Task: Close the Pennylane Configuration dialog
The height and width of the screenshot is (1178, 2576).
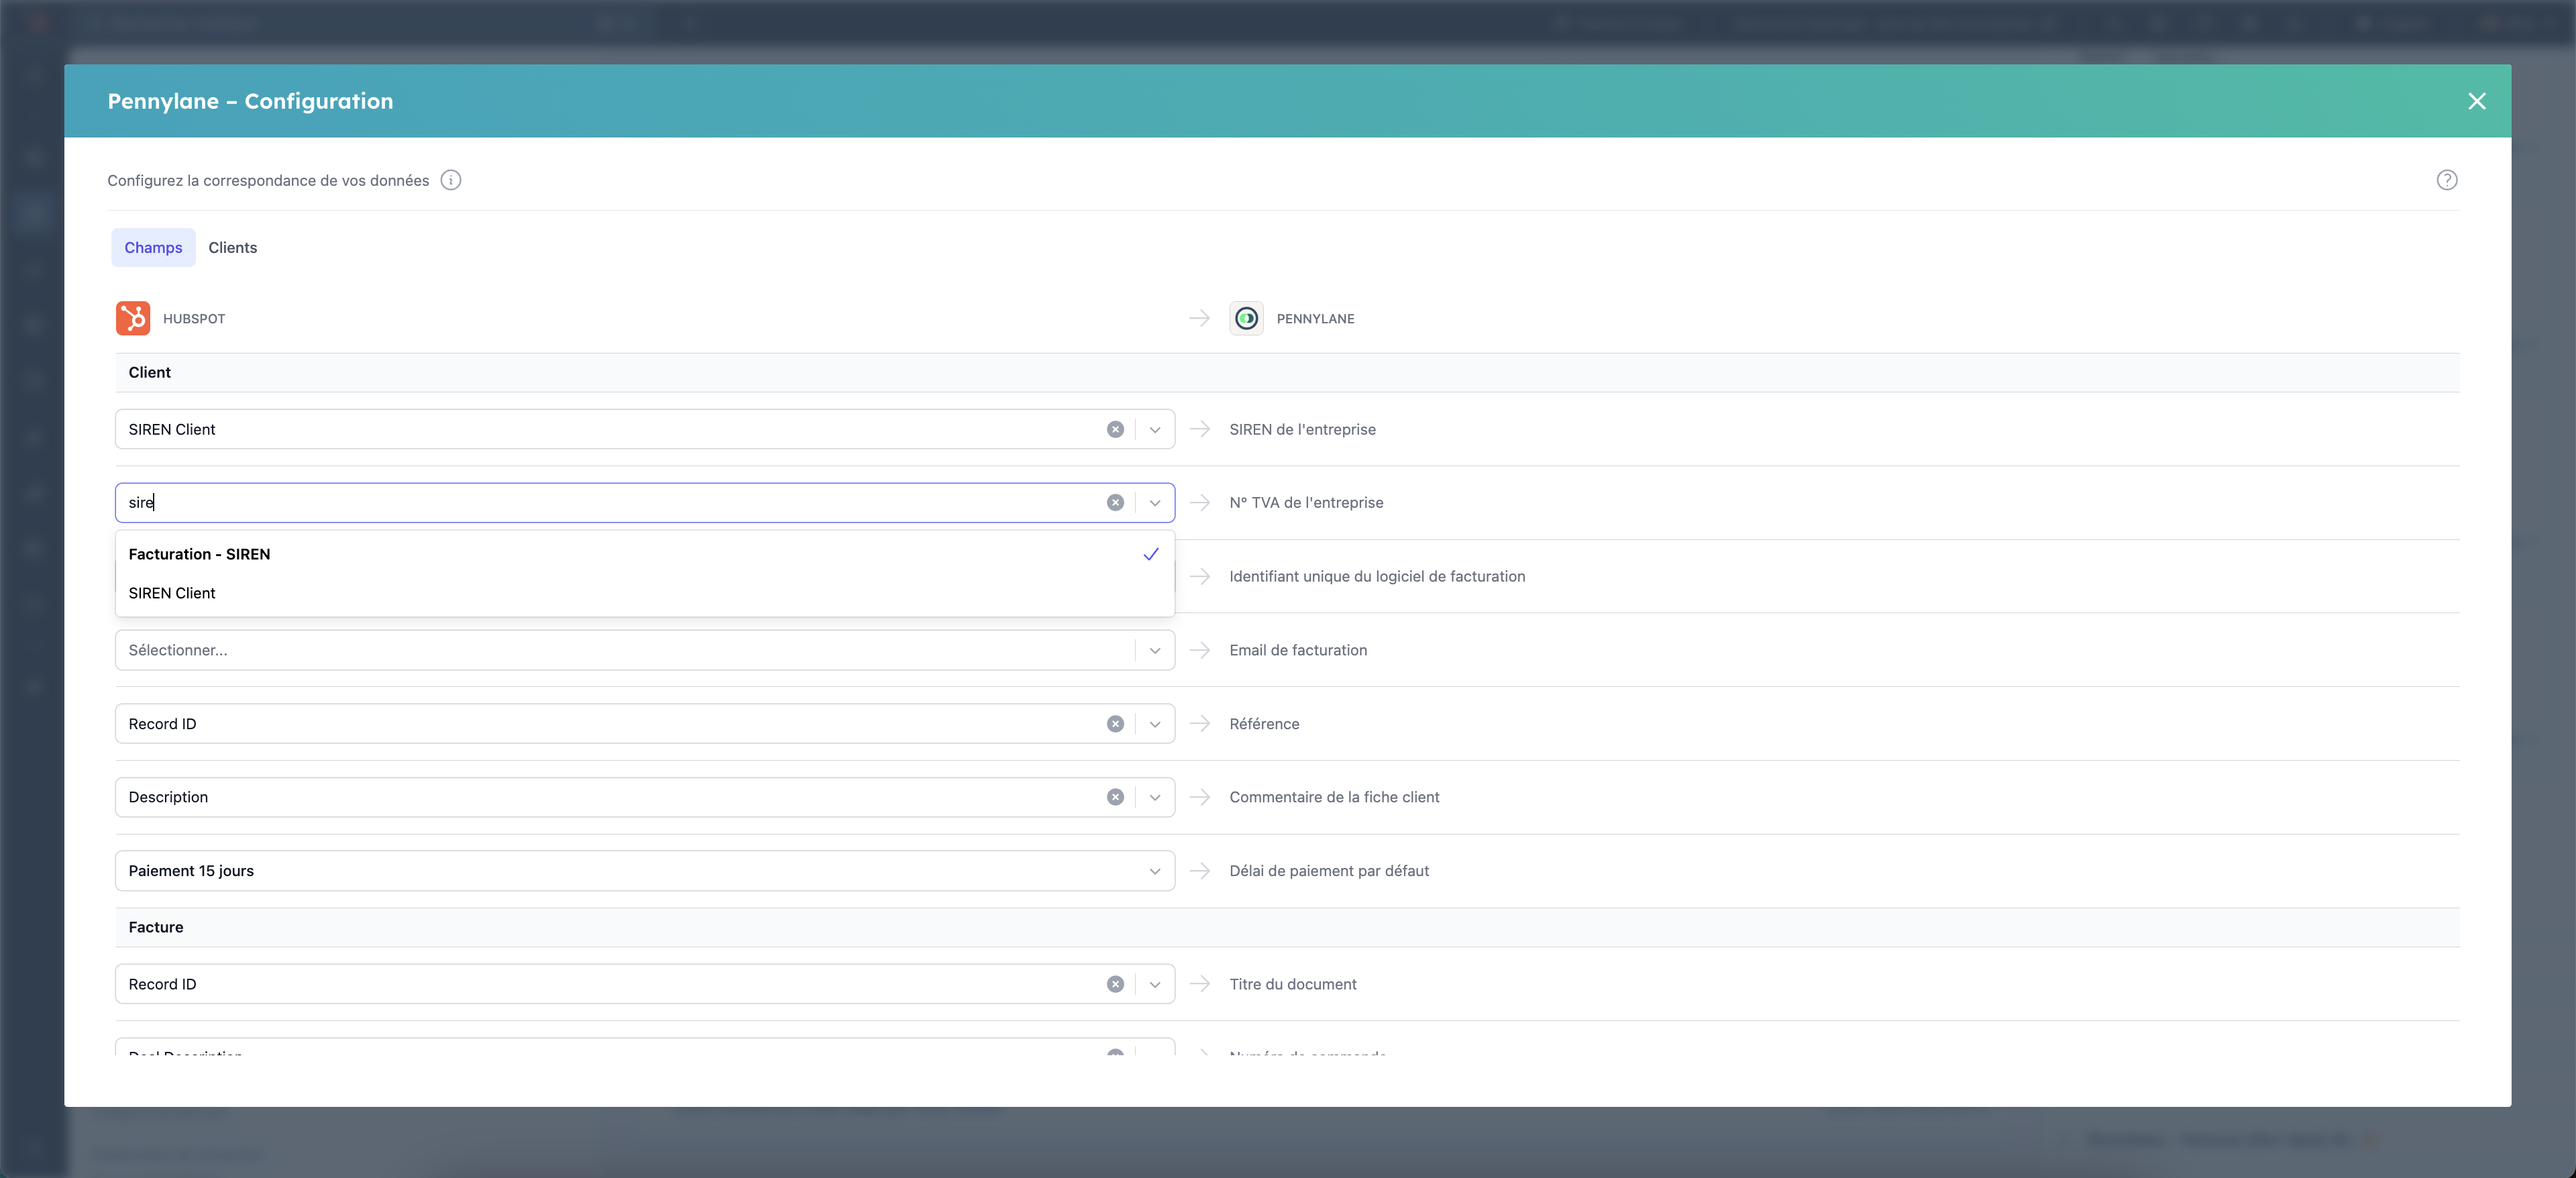Action: [x=2476, y=101]
